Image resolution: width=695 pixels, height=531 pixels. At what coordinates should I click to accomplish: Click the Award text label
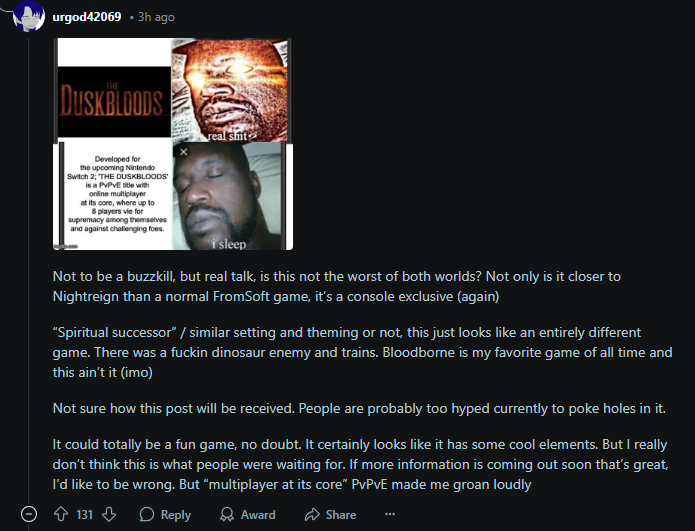258,515
